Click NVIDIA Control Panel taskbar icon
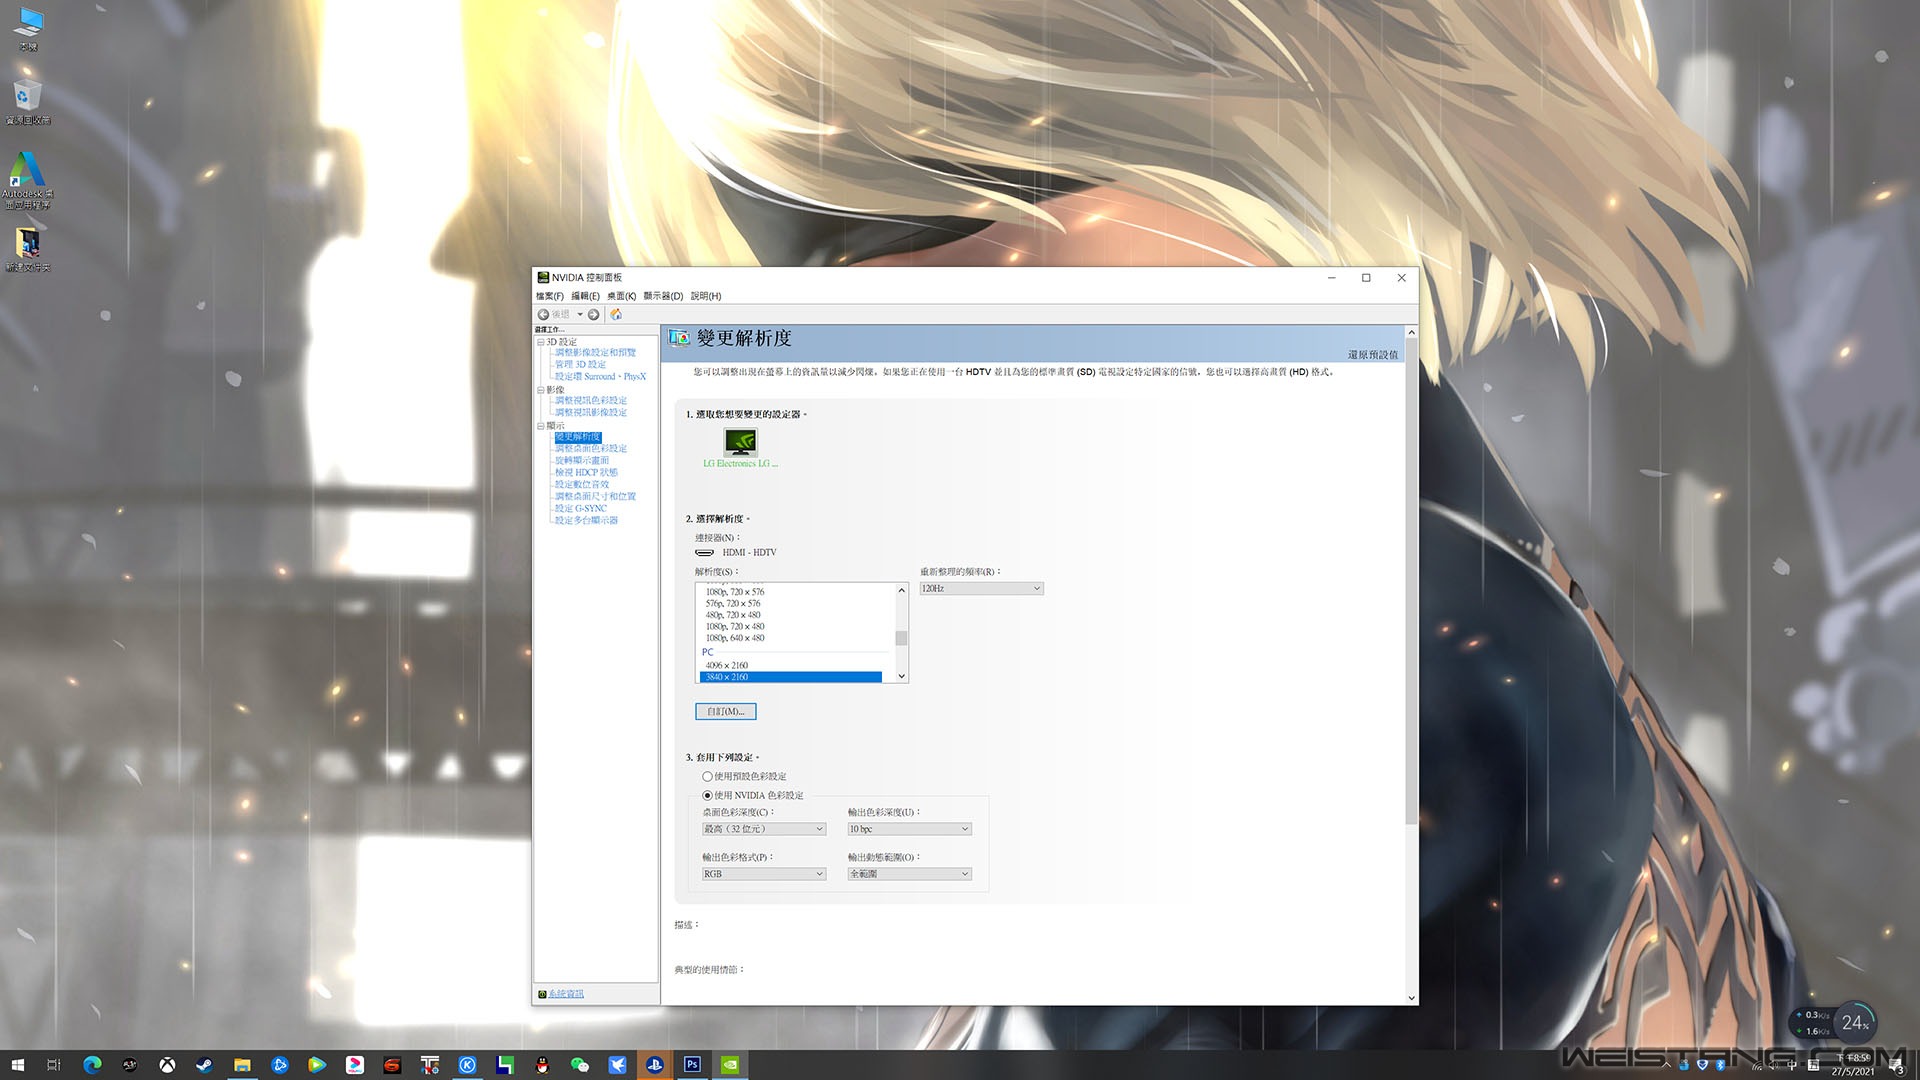The image size is (1920, 1080). tap(730, 1065)
